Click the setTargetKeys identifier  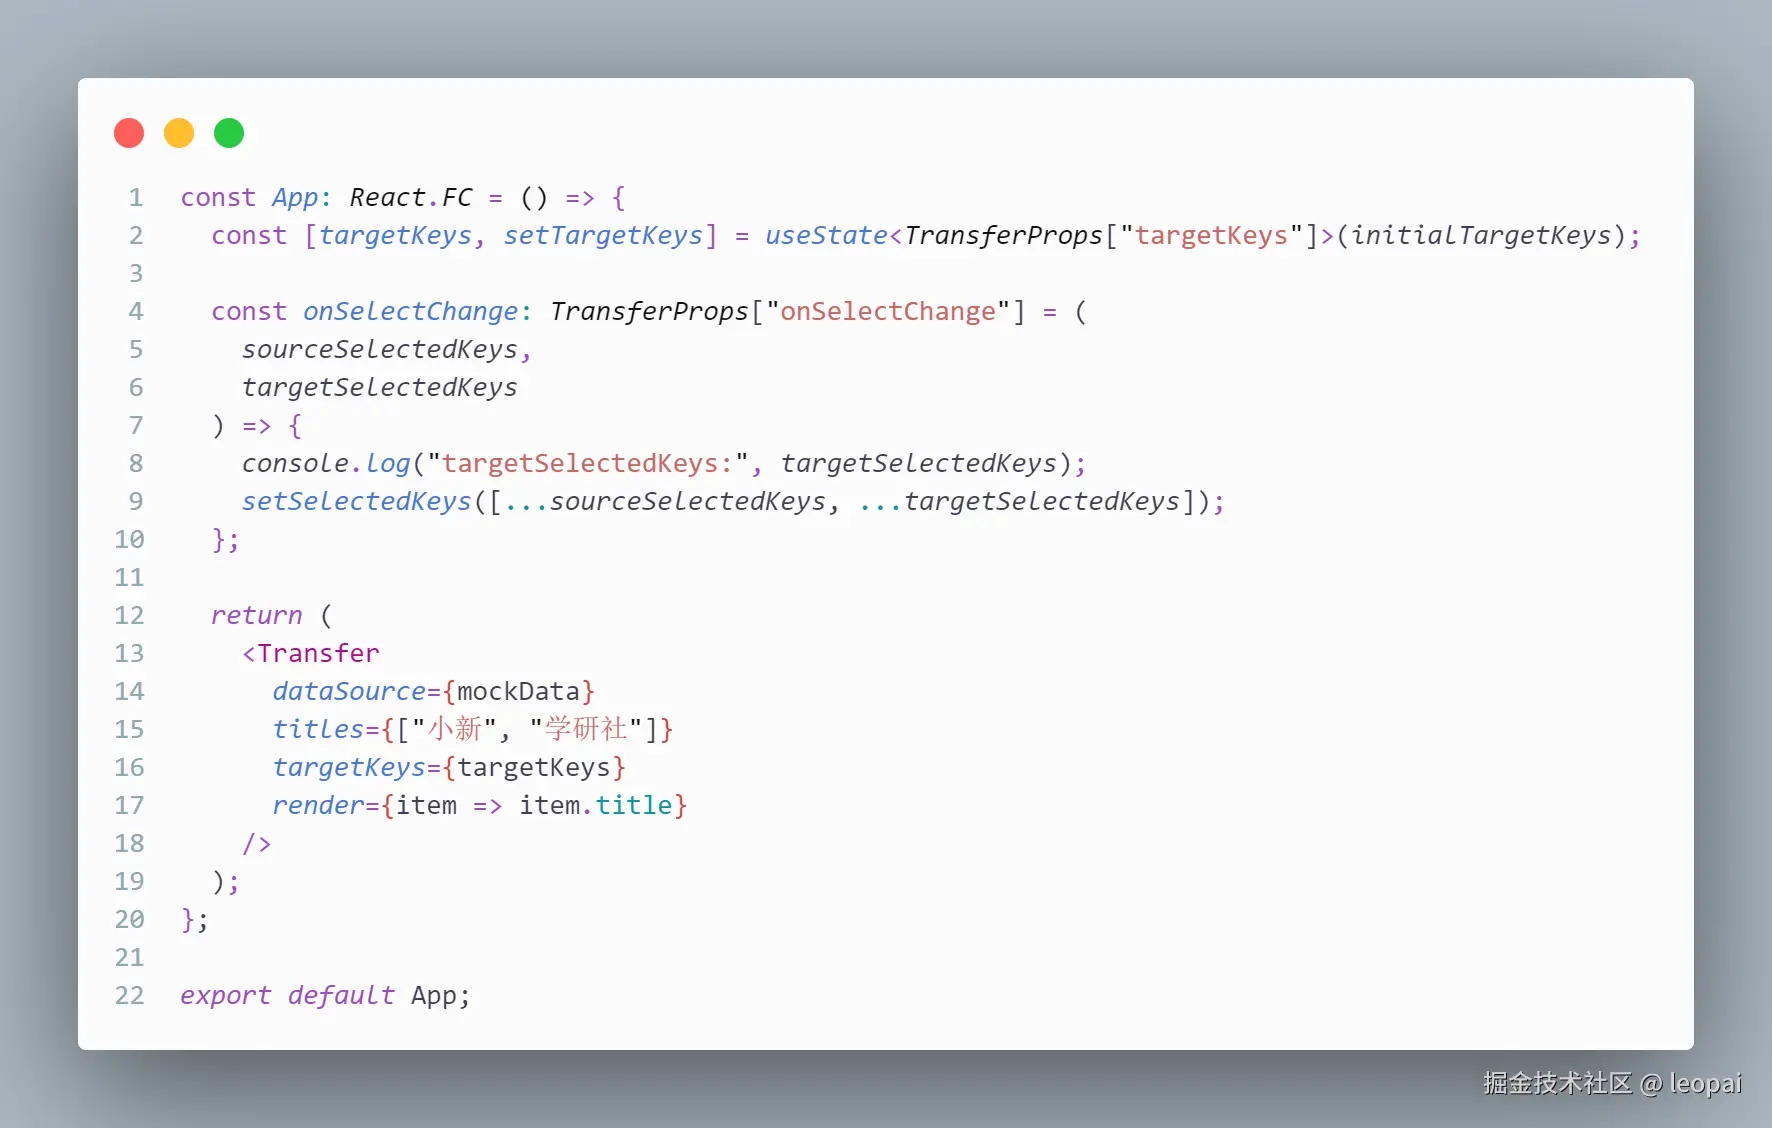pos(603,236)
